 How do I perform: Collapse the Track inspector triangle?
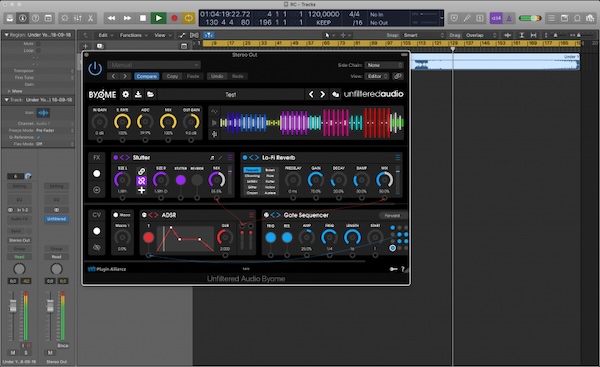point(6,100)
